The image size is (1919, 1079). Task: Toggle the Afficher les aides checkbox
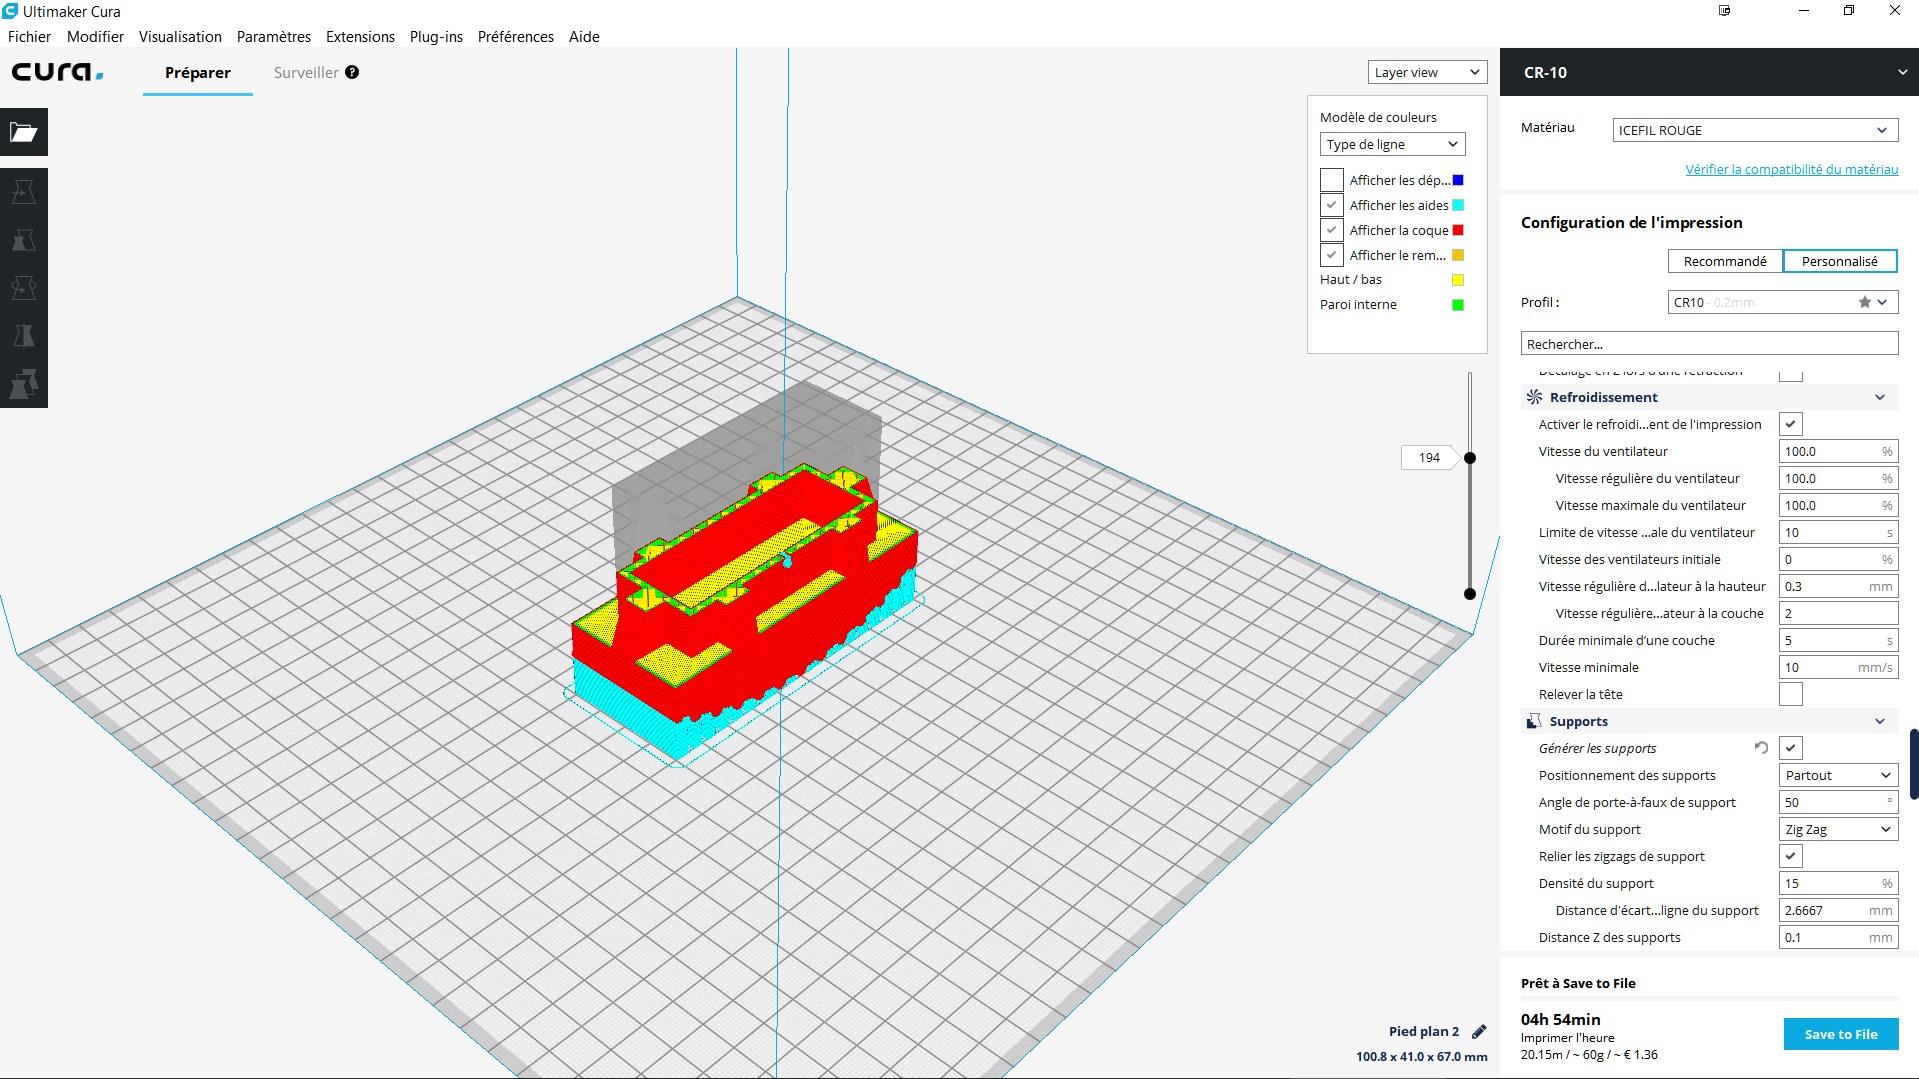pos(1331,205)
